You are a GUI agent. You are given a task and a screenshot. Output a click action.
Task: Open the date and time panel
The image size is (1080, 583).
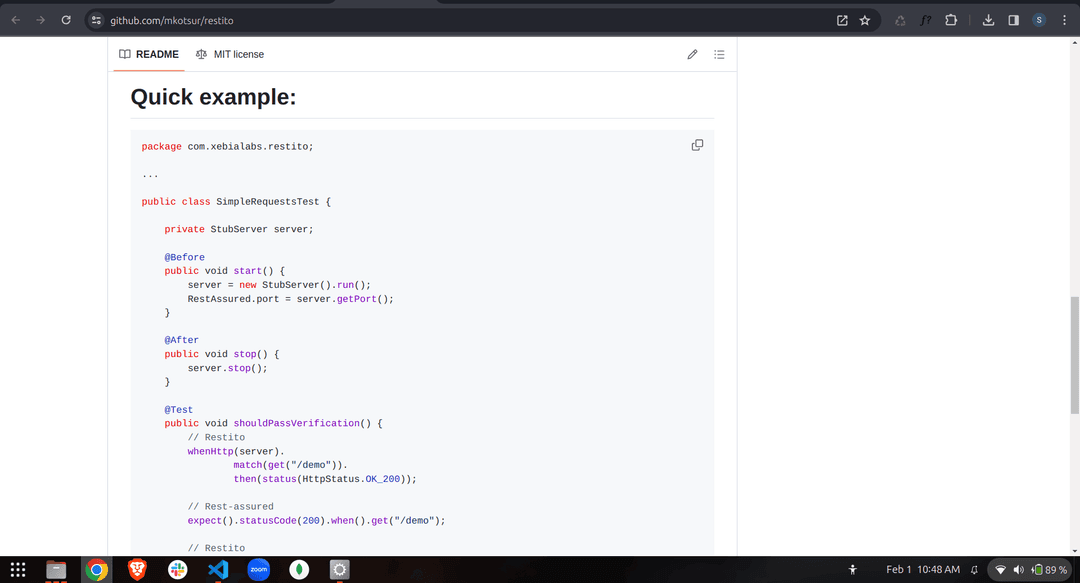[922, 569]
